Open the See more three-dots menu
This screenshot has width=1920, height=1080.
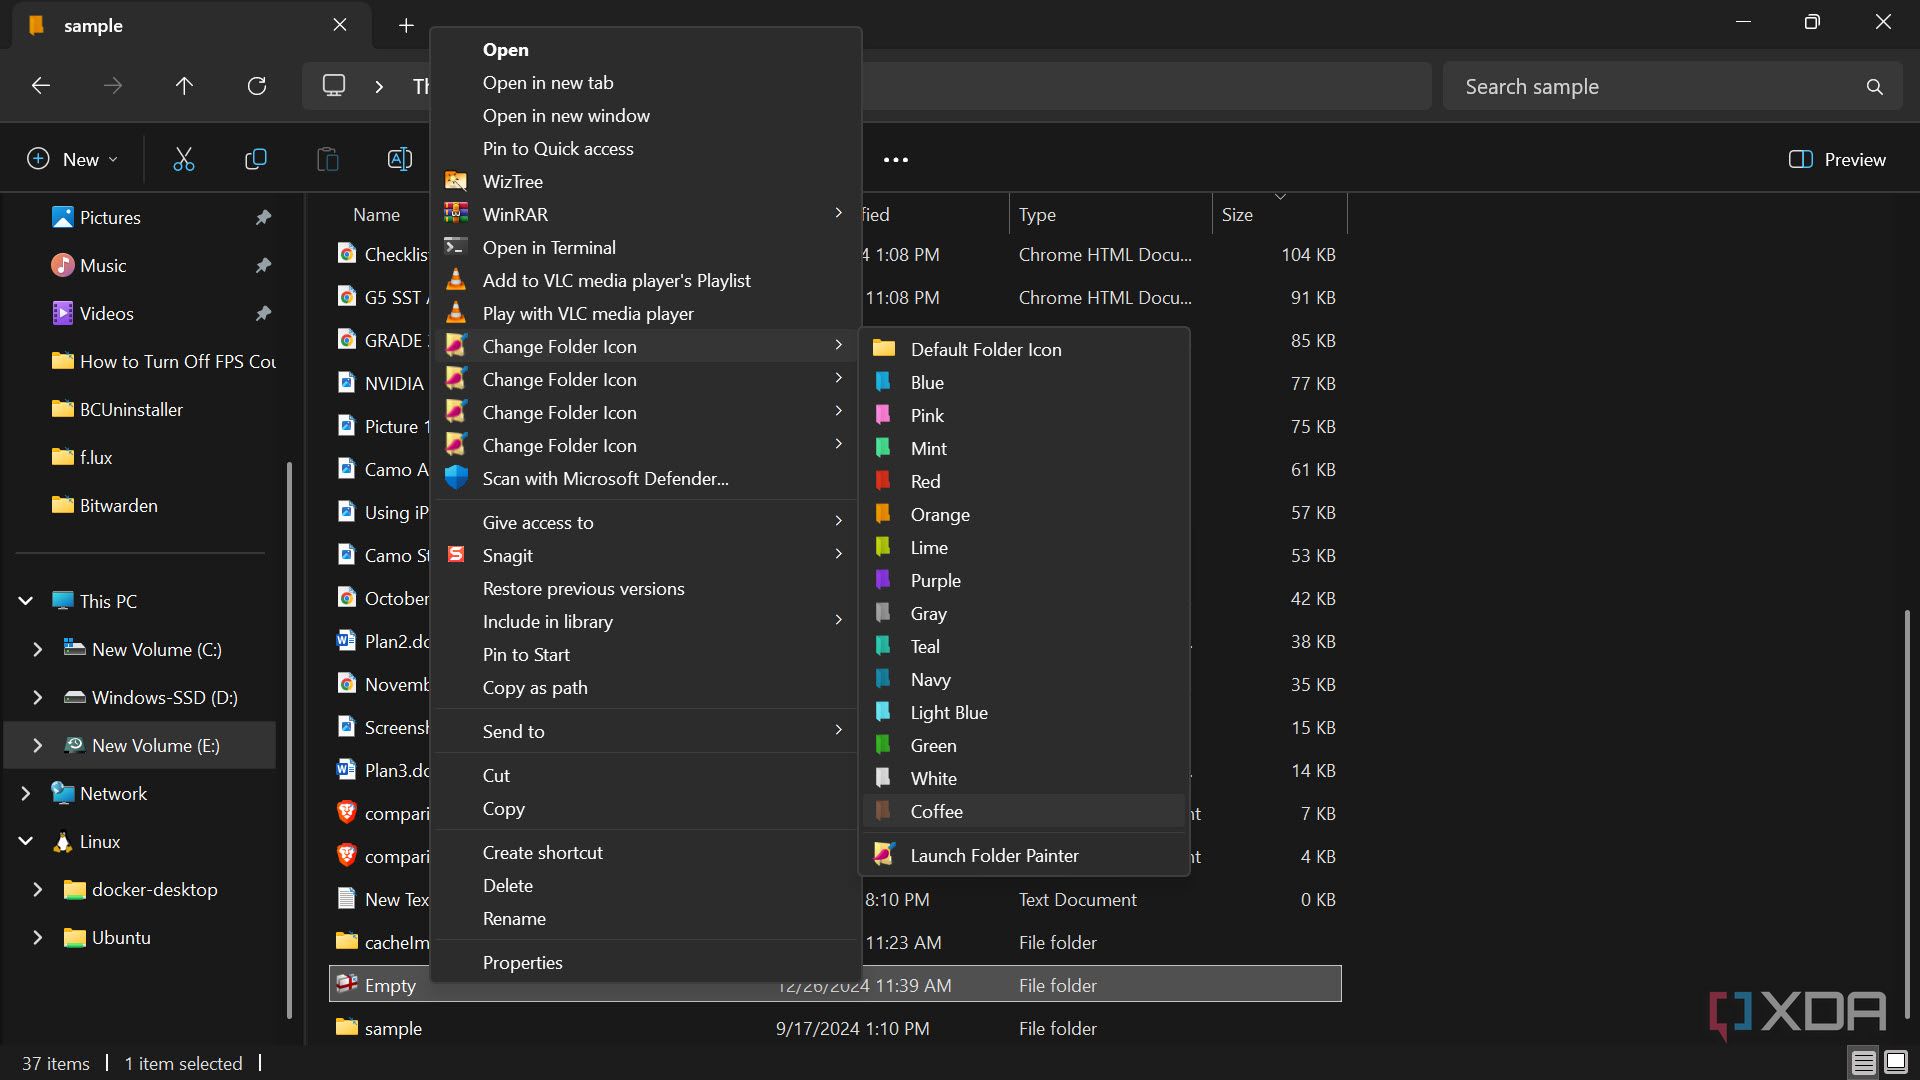[896, 160]
